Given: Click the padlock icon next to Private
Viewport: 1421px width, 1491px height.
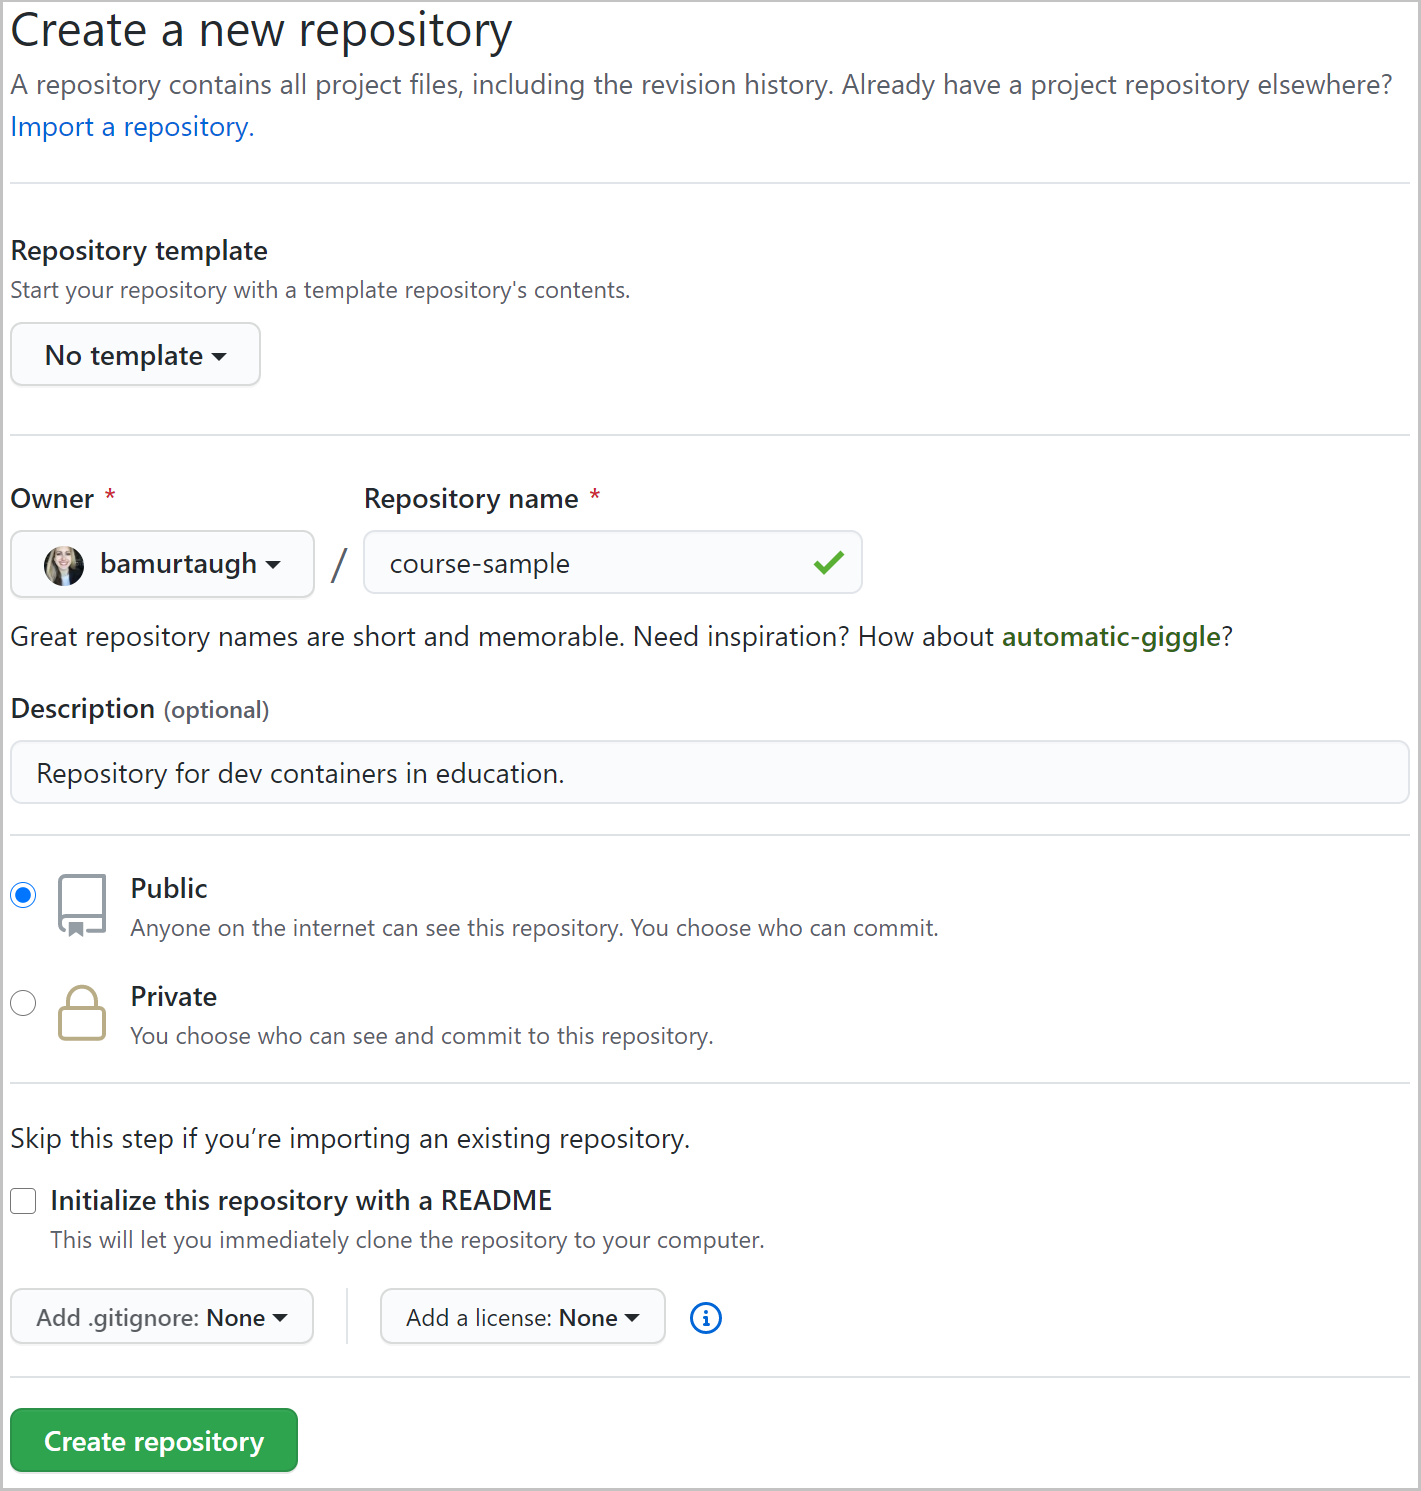Looking at the screenshot, I should [82, 1013].
